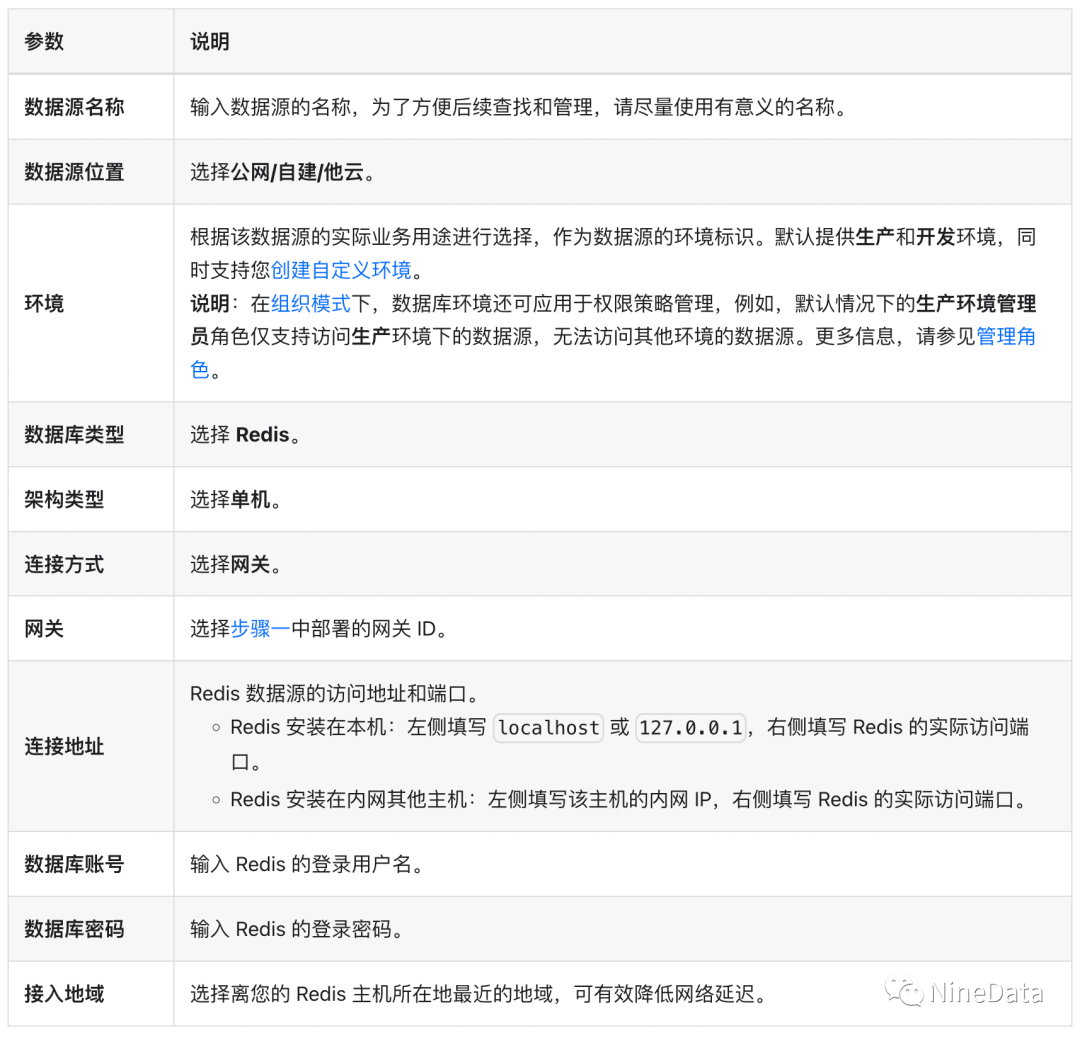Click the 架构类型 parameter label
Image resolution: width=1080 pixels, height=1038 pixels.
[x=64, y=499]
